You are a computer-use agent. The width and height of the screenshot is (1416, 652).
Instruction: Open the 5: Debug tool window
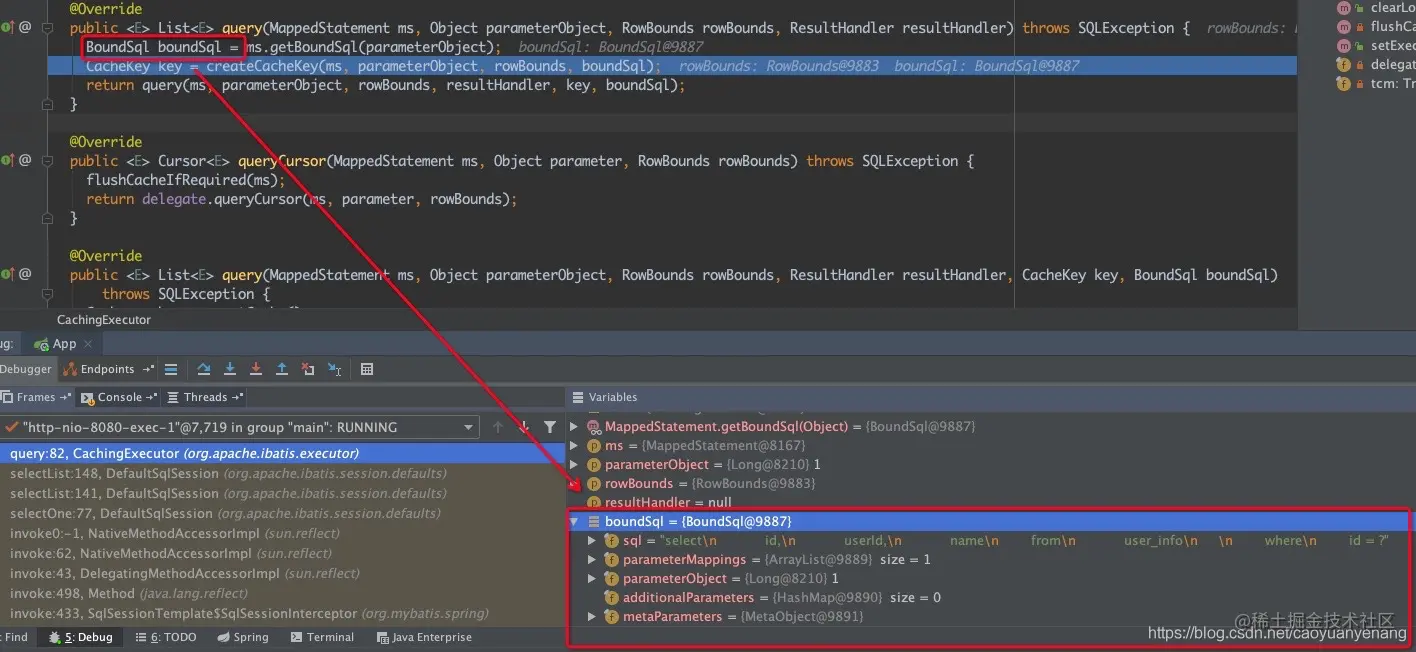coord(80,637)
